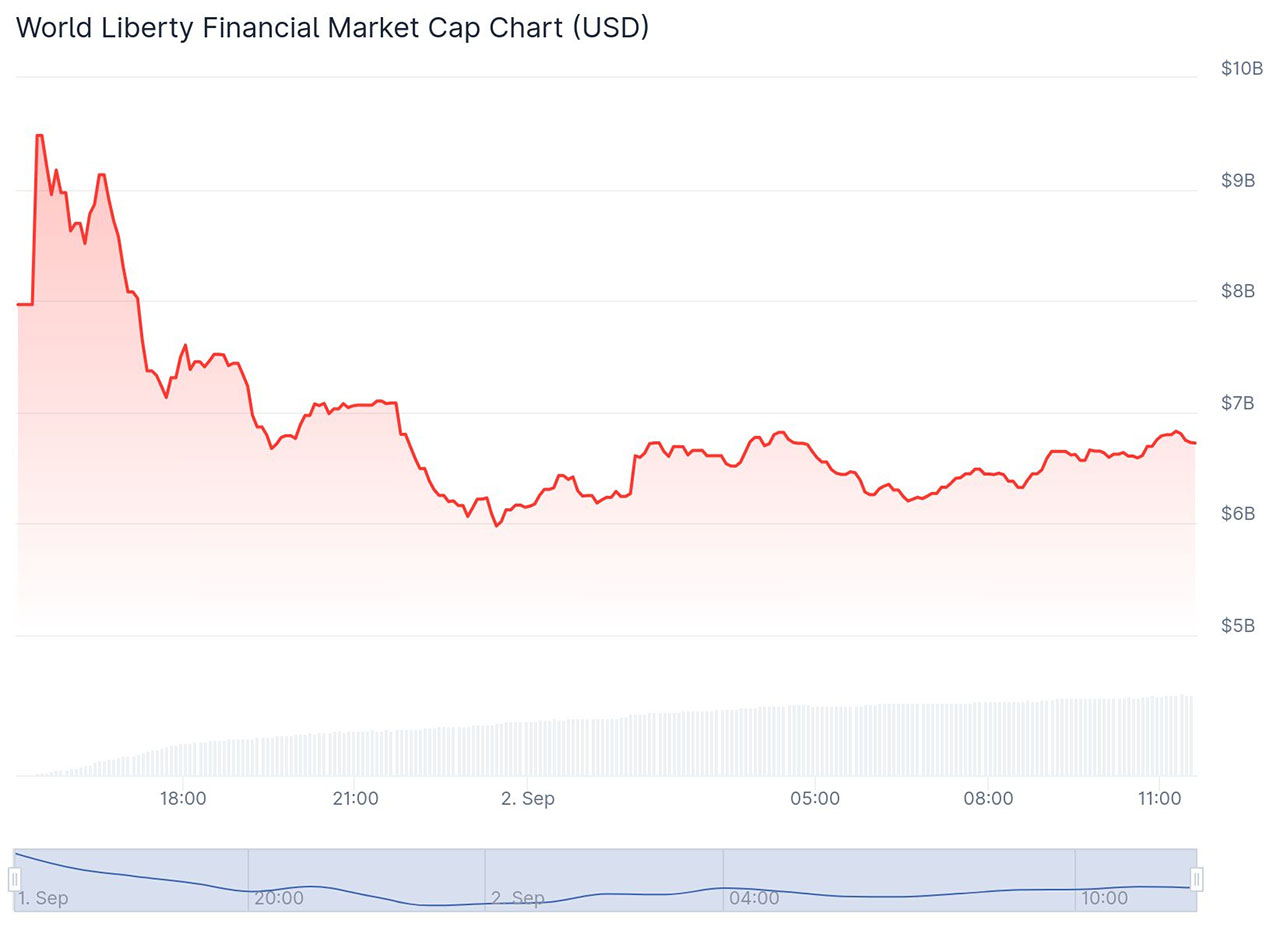Click the 04:00 marker in range navigator

click(754, 898)
